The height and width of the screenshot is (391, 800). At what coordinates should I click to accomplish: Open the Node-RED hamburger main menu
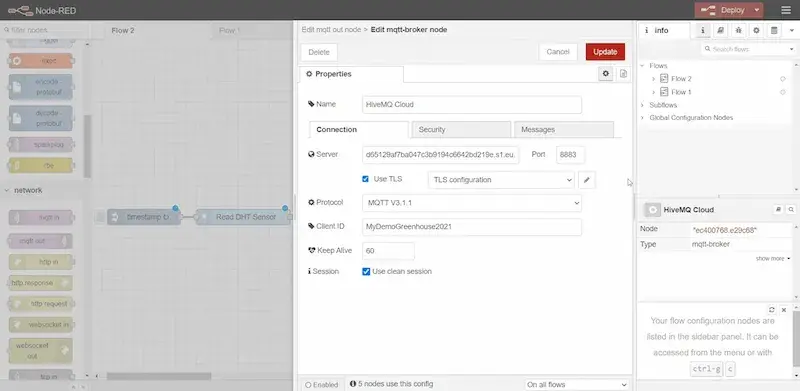[x=786, y=10]
